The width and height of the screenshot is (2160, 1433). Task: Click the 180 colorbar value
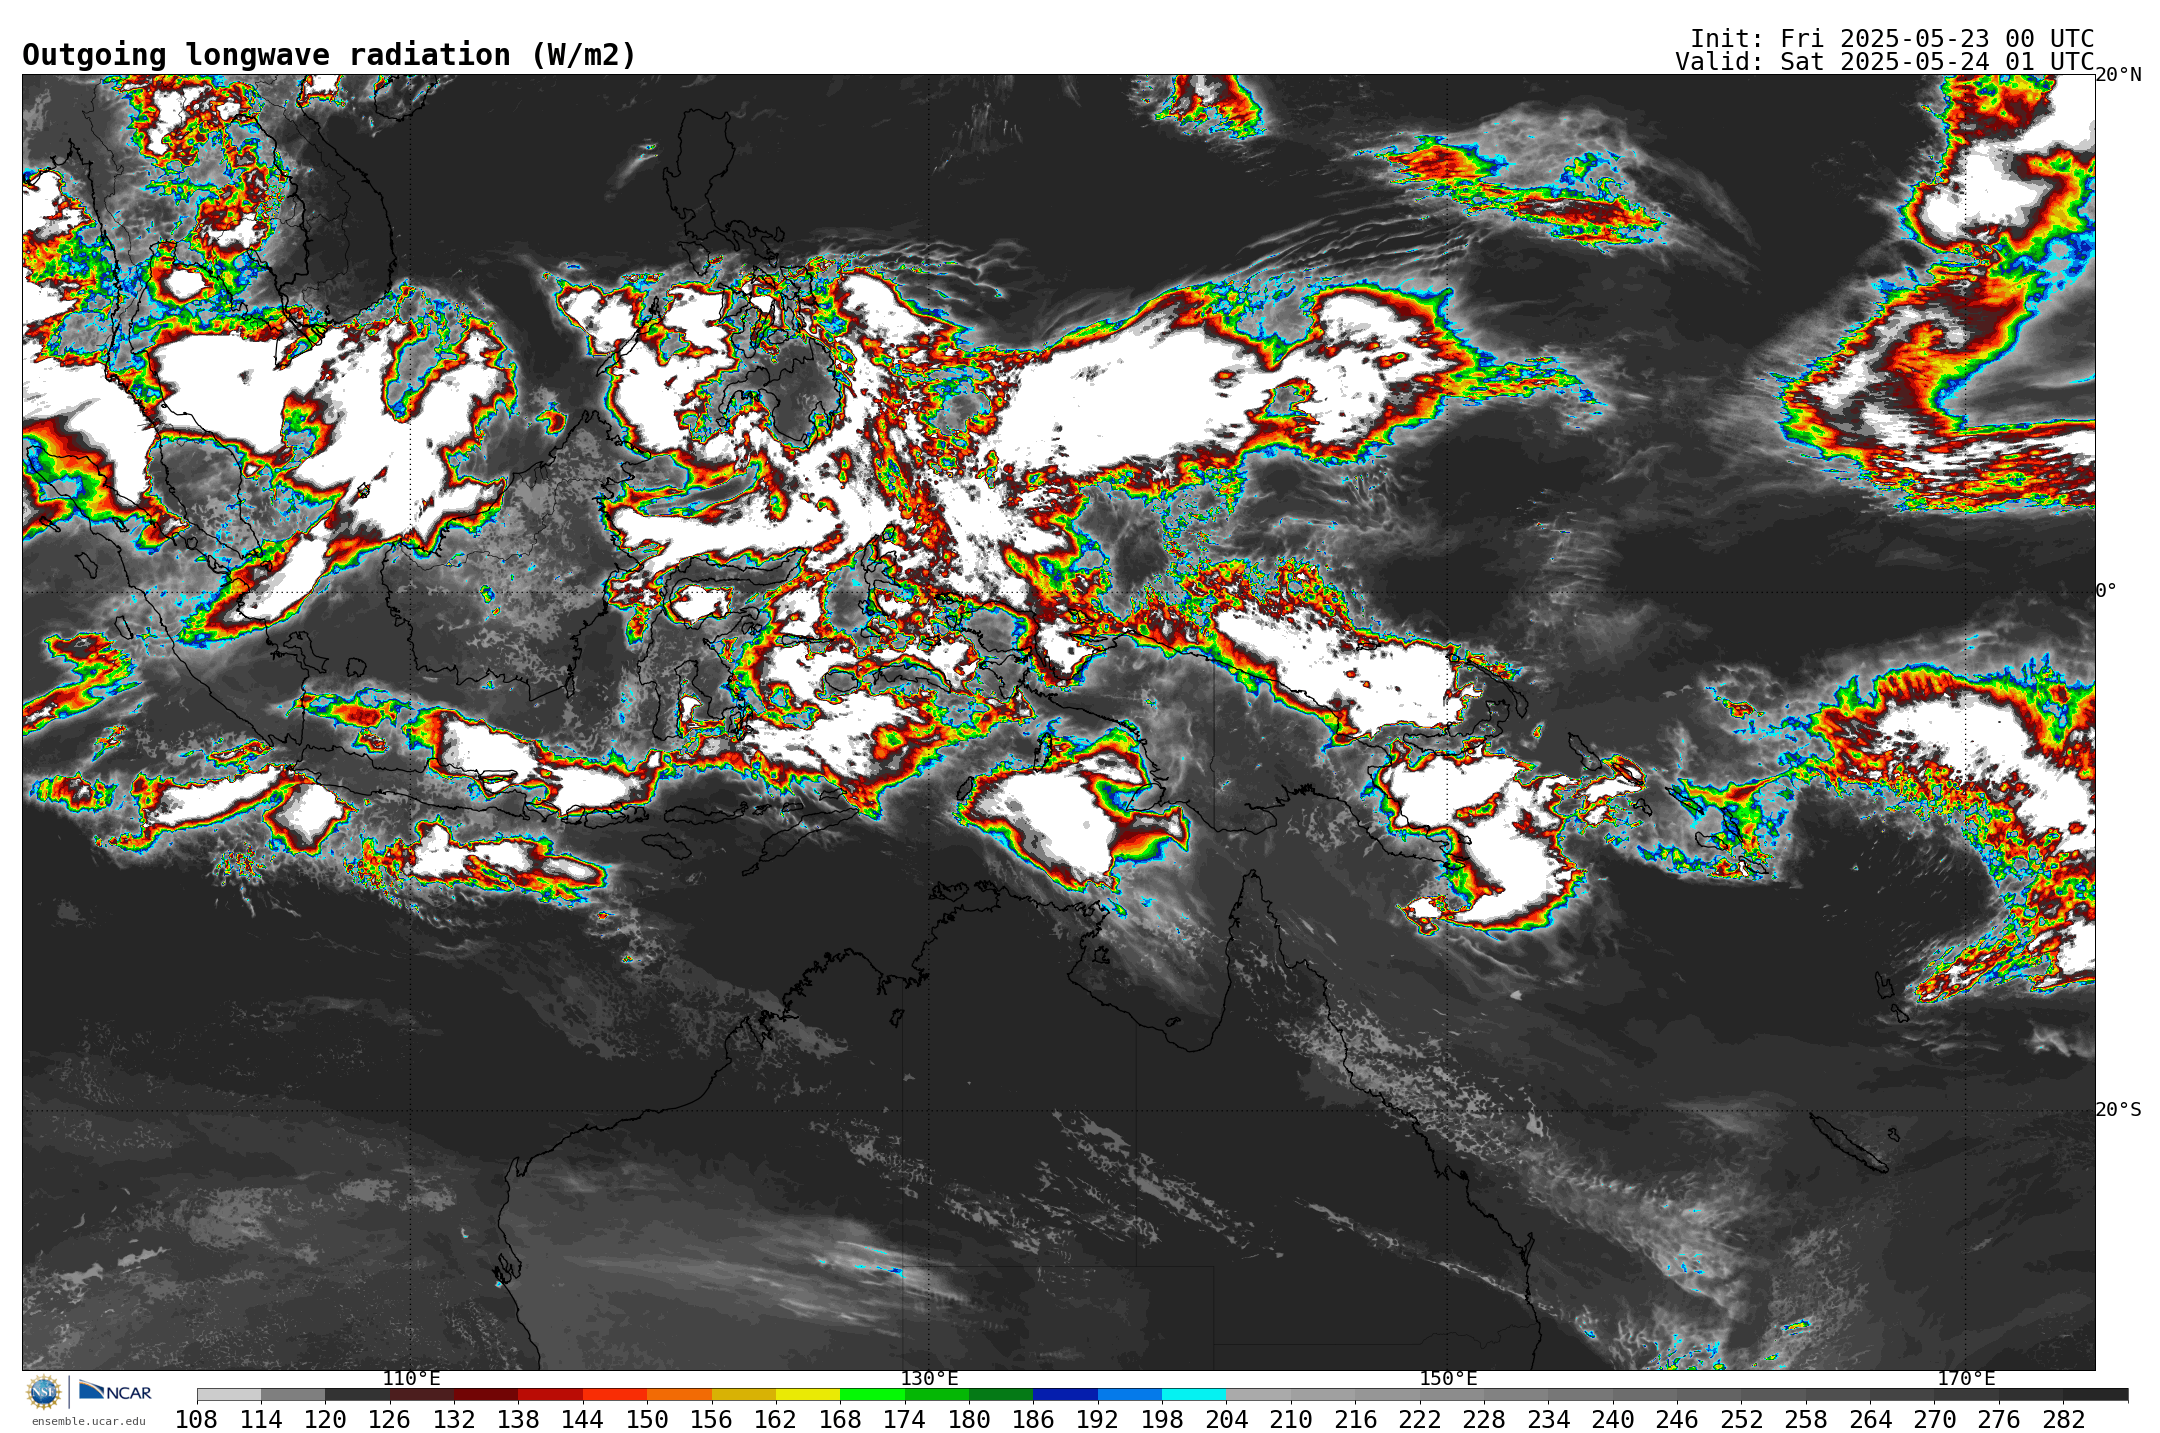(968, 1419)
